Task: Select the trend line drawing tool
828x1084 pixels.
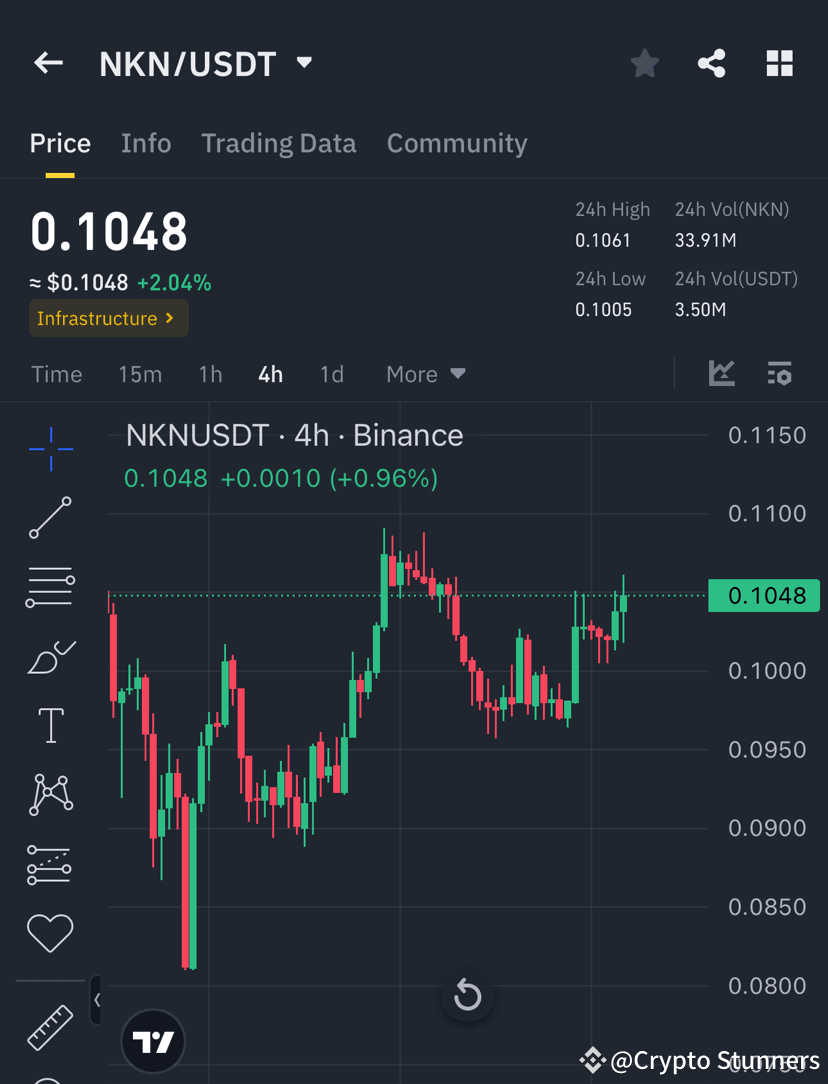Action: 50,518
